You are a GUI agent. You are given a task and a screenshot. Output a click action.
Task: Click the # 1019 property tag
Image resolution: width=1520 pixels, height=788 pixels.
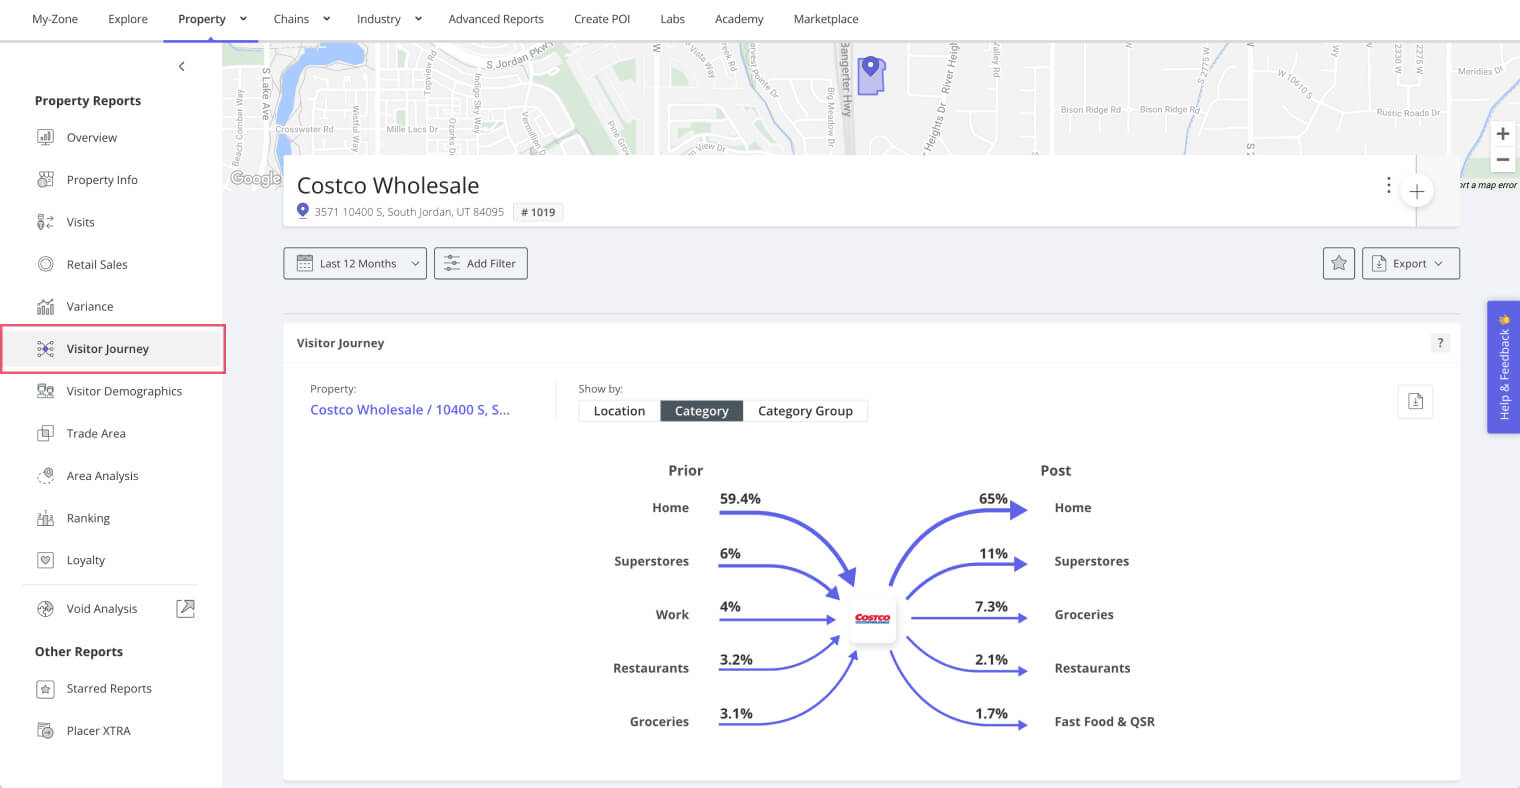pos(538,212)
